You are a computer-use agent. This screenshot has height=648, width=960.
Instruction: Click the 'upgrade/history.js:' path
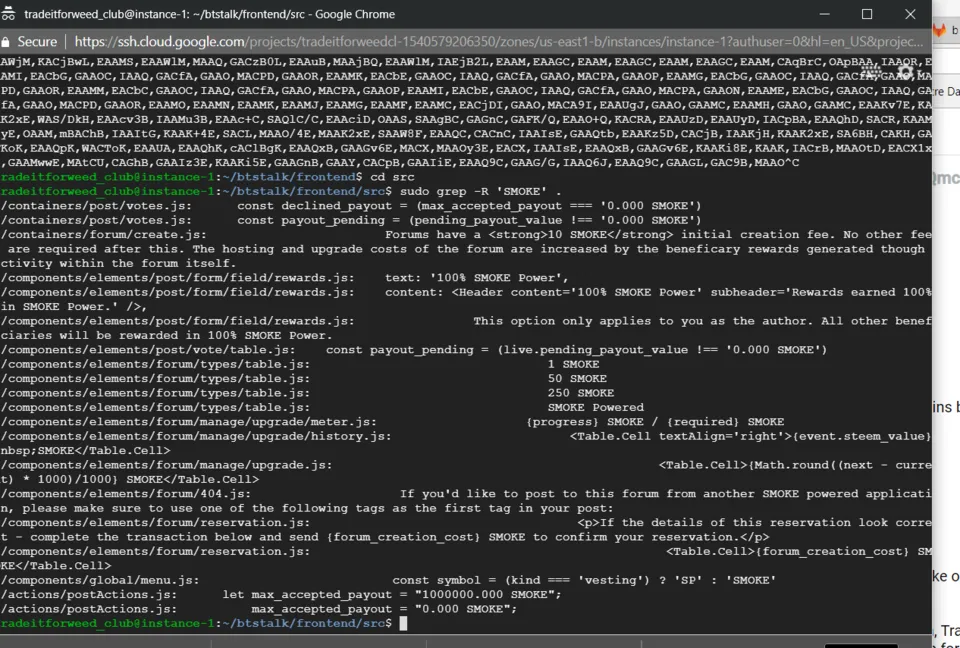pos(323,436)
